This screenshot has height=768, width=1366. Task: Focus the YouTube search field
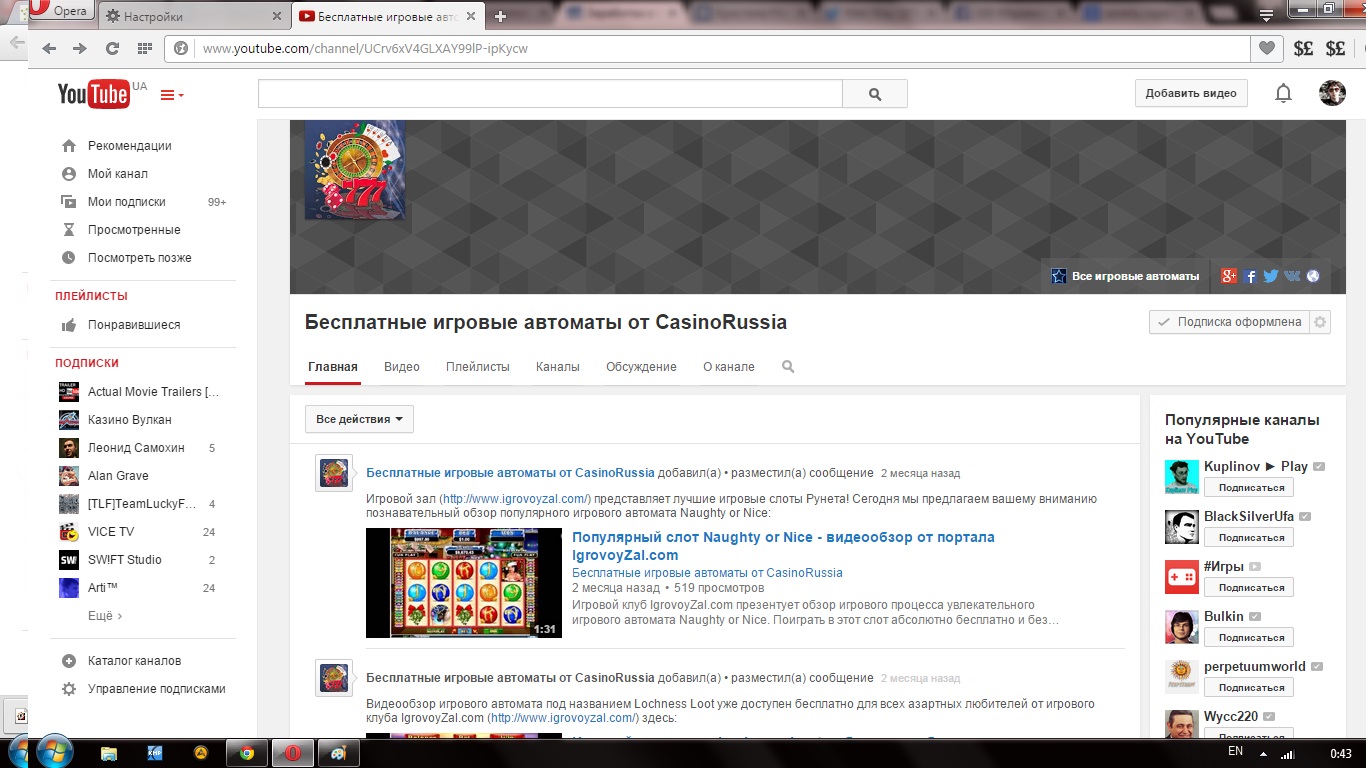point(550,94)
